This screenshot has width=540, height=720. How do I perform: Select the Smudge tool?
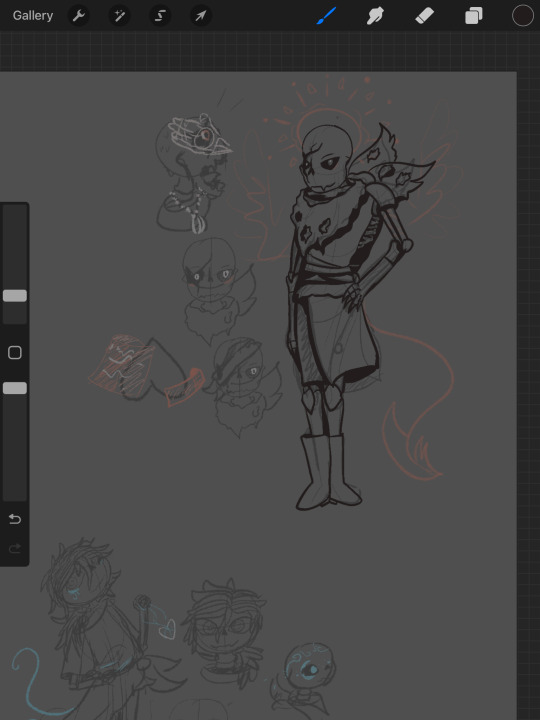click(375, 16)
